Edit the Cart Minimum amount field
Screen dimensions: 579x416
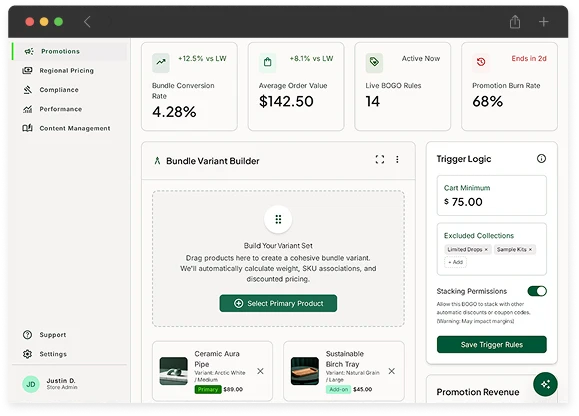click(491, 196)
